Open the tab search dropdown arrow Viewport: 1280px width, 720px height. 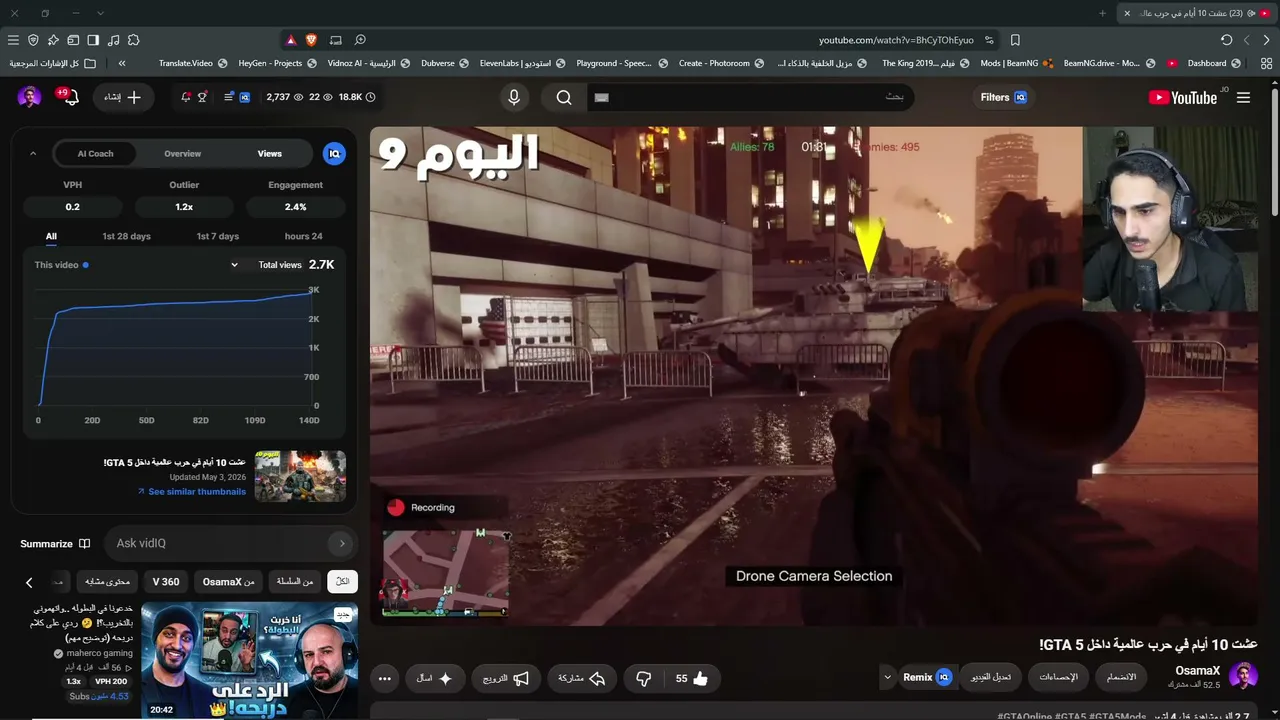(100, 13)
